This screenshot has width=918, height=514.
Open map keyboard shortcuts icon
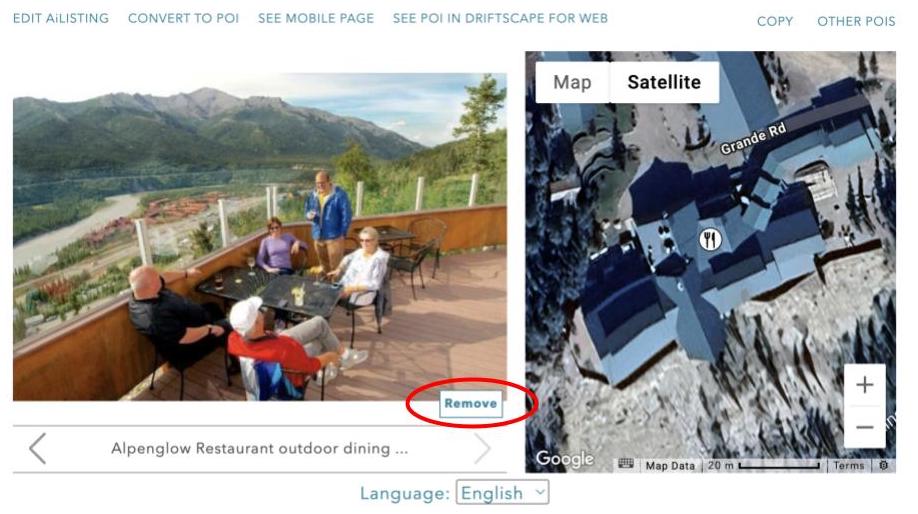tap(625, 465)
